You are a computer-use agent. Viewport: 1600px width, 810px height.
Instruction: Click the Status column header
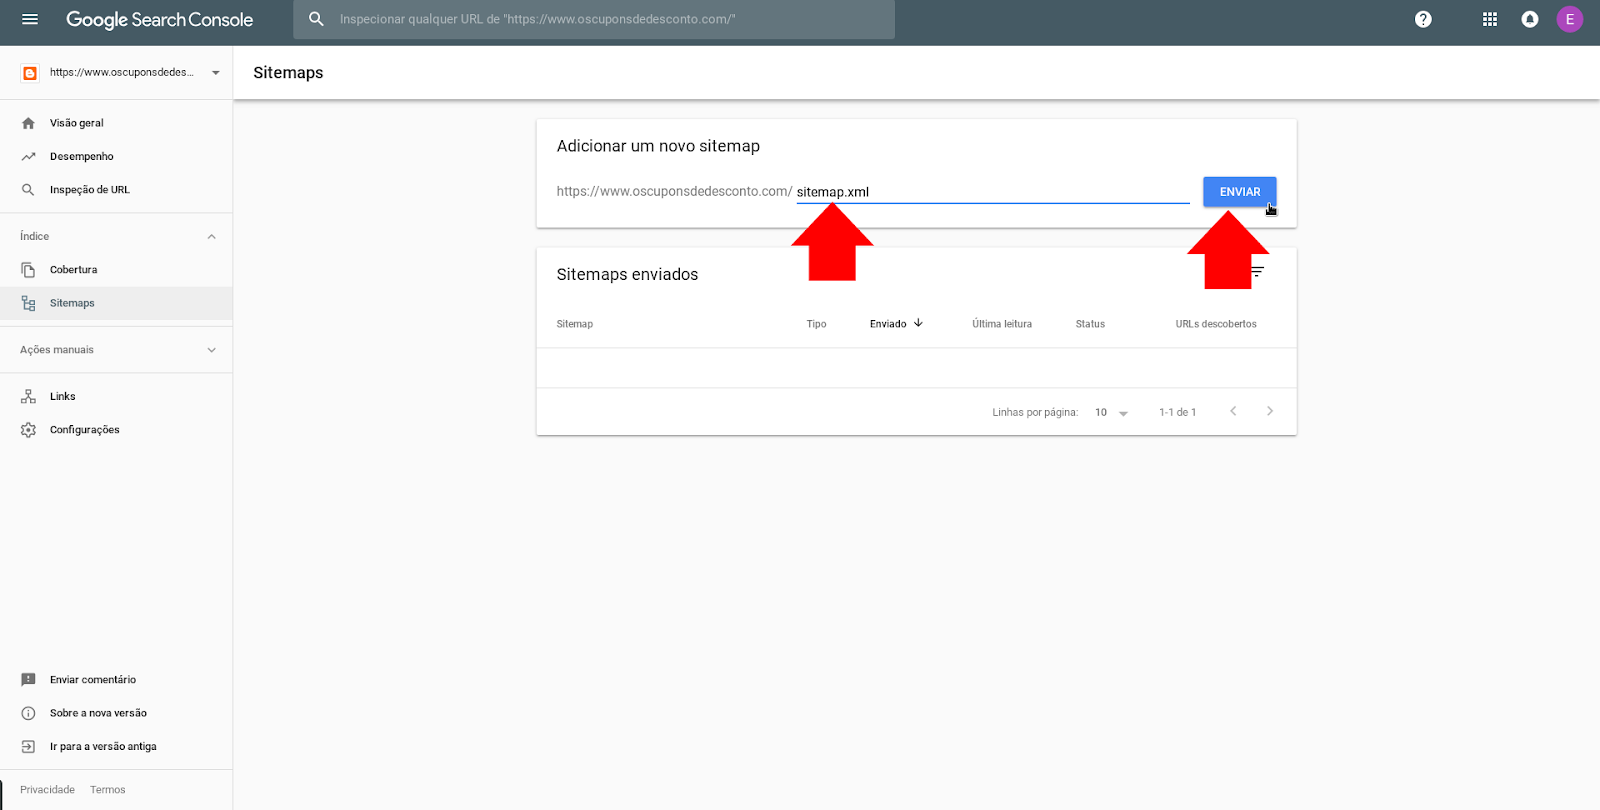click(1090, 324)
